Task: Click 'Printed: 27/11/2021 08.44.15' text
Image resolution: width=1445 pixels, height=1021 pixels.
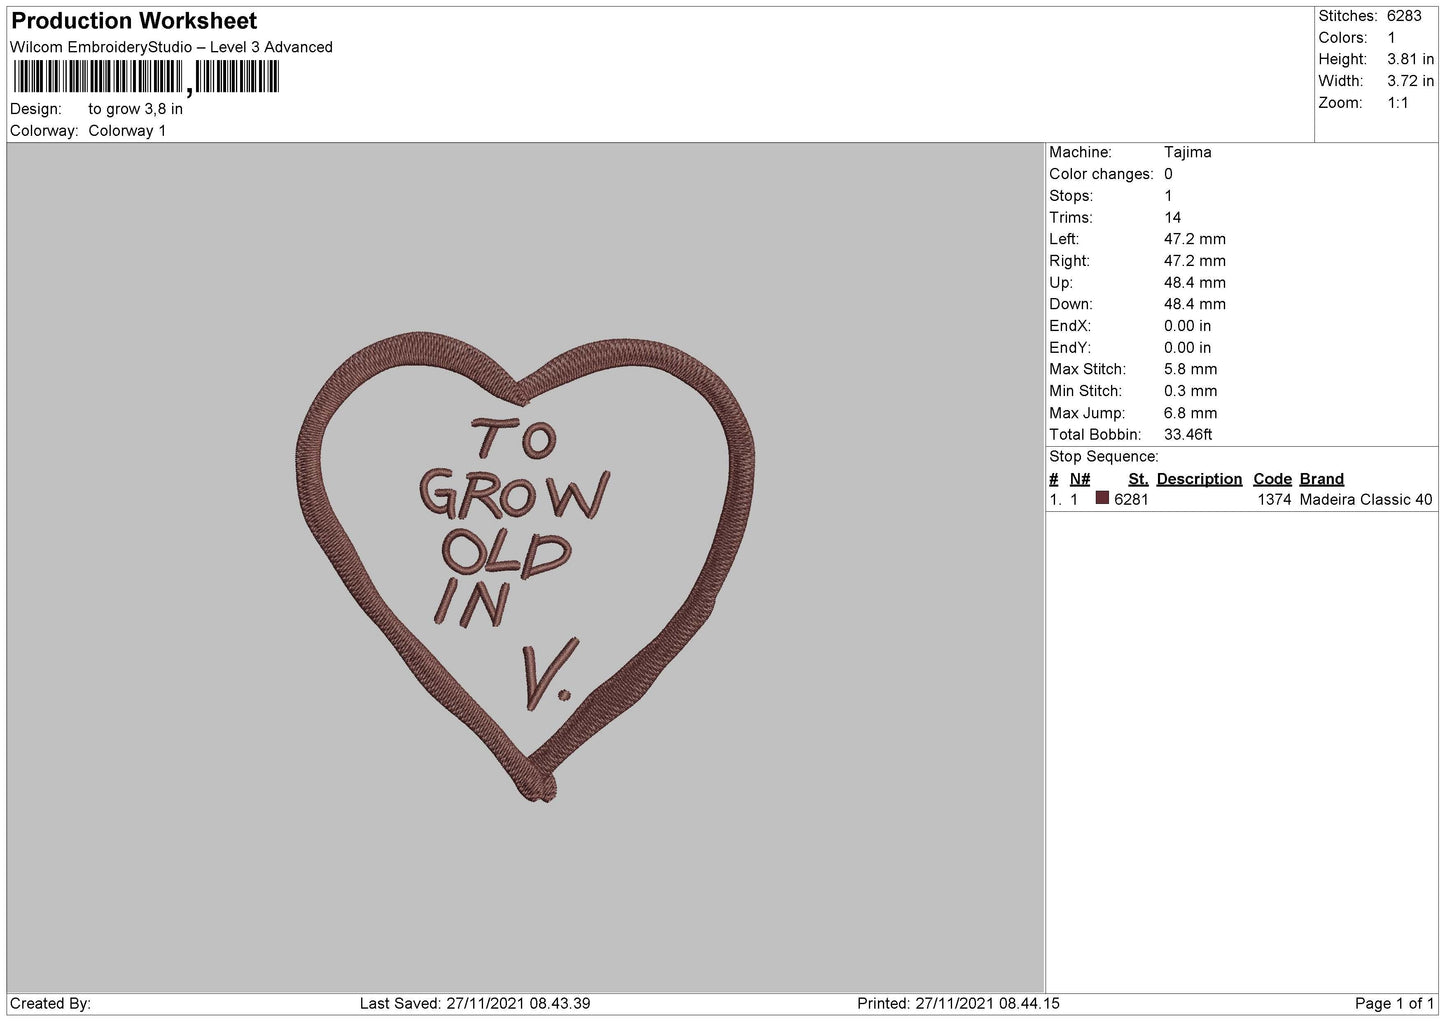Action: [958, 1004]
